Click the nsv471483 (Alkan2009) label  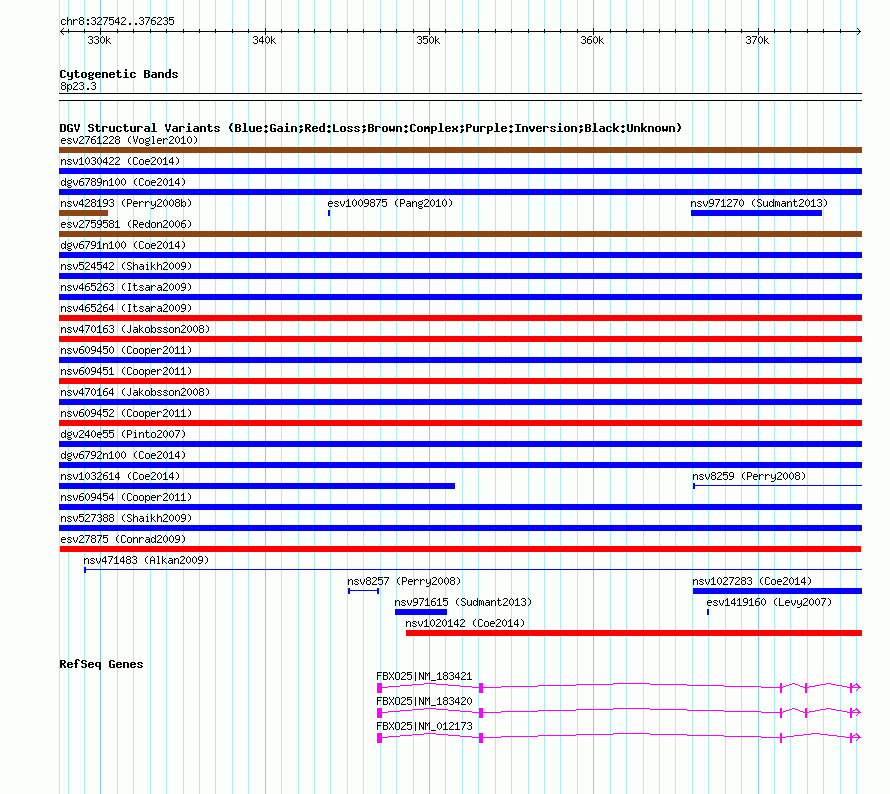coord(146,560)
